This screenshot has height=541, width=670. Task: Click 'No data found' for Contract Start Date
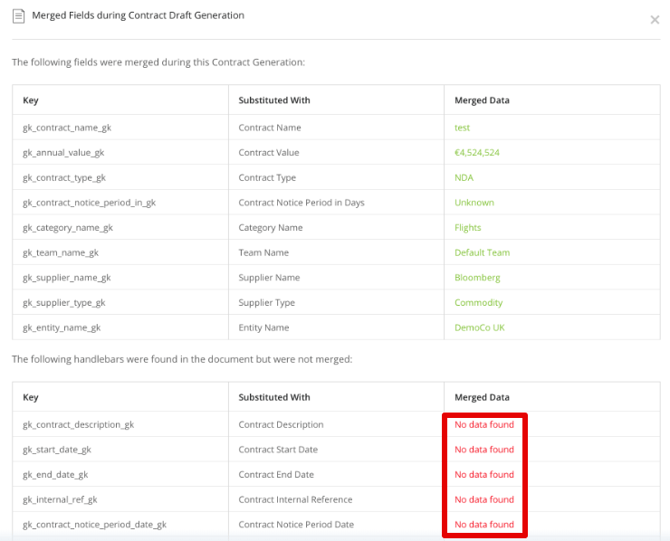tap(484, 450)
